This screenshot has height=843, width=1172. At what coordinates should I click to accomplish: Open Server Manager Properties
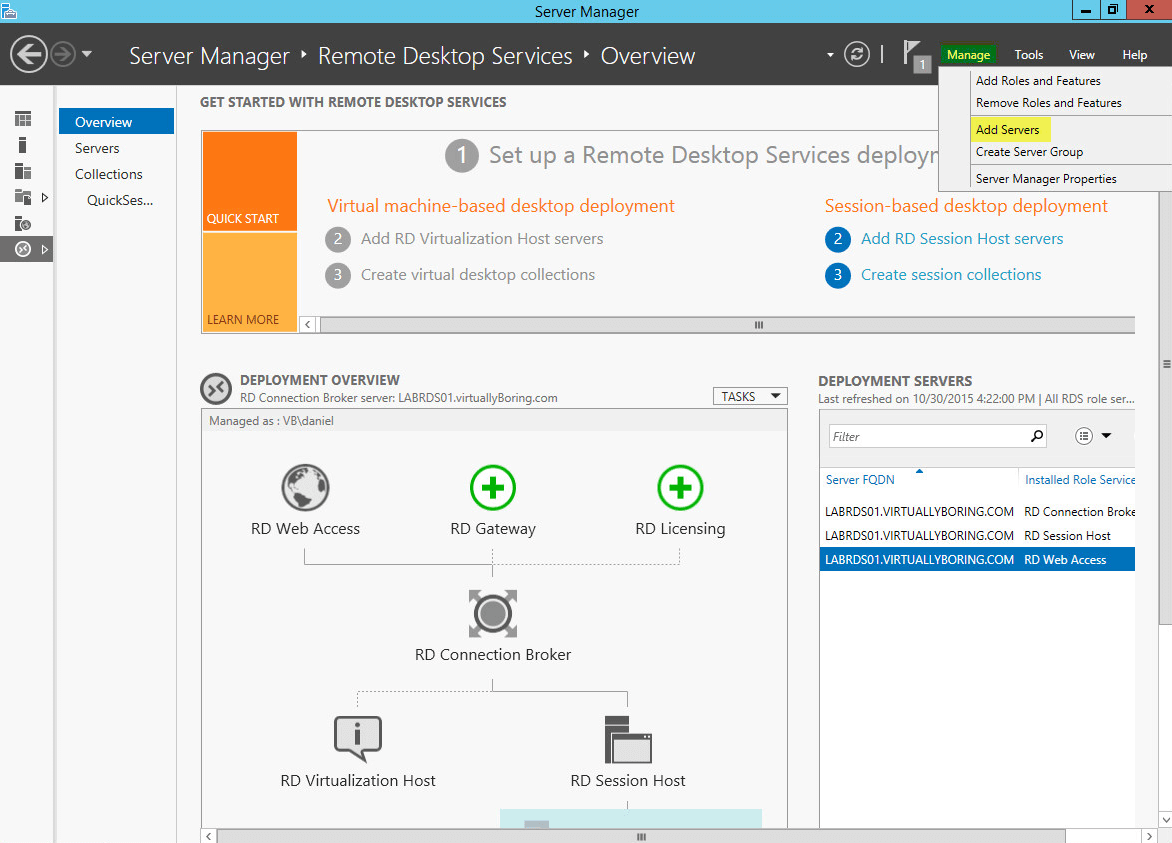coord(1046,179)
